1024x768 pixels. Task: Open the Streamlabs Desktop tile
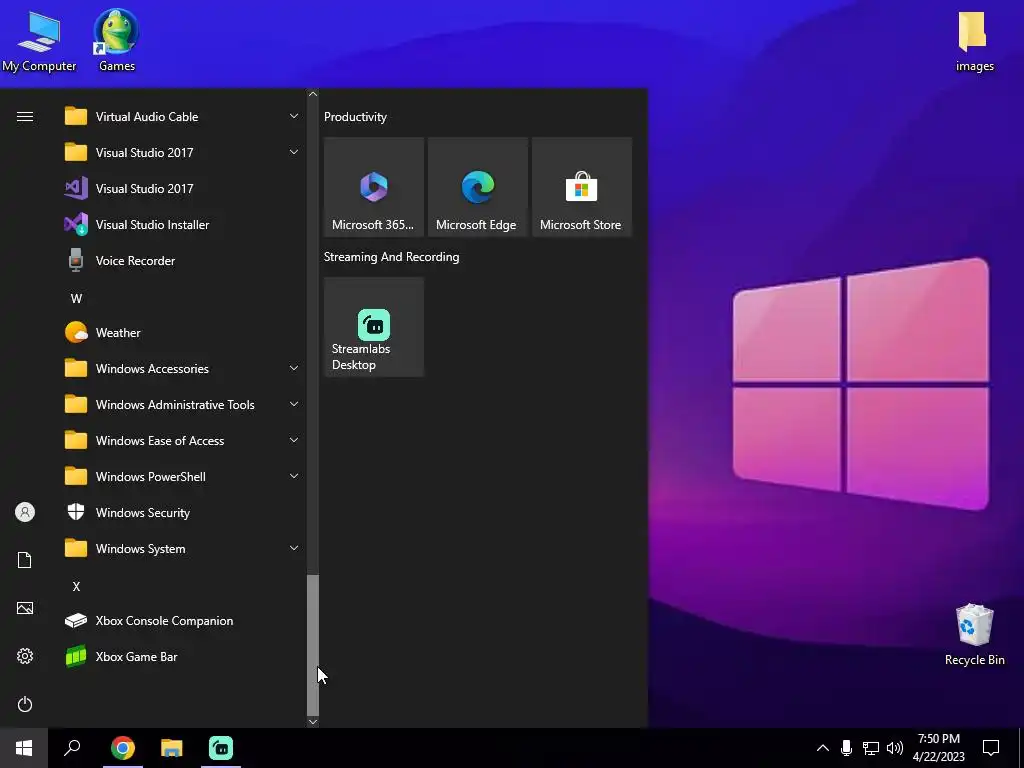[x=374, y=327]
